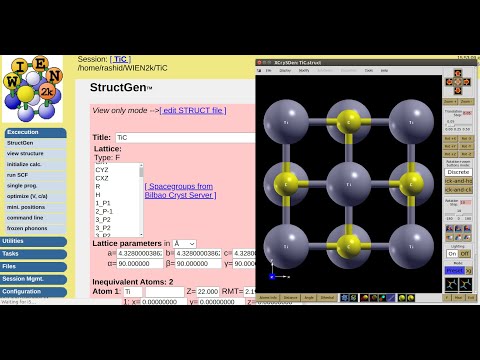Open the lattice units dropdown
Viewport: 480px width, 360px height.
tap(184, 244)
